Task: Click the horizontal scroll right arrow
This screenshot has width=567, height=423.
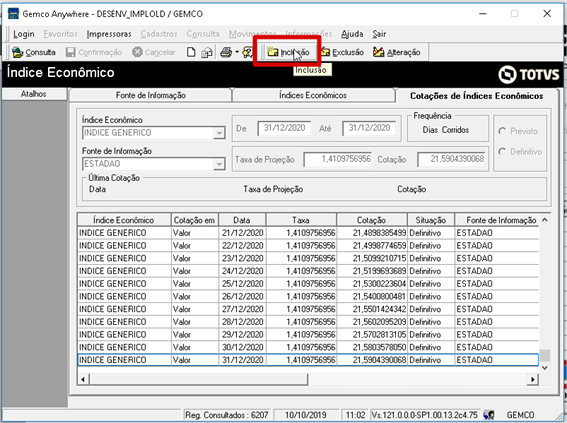Action: (x=533, y=379)
